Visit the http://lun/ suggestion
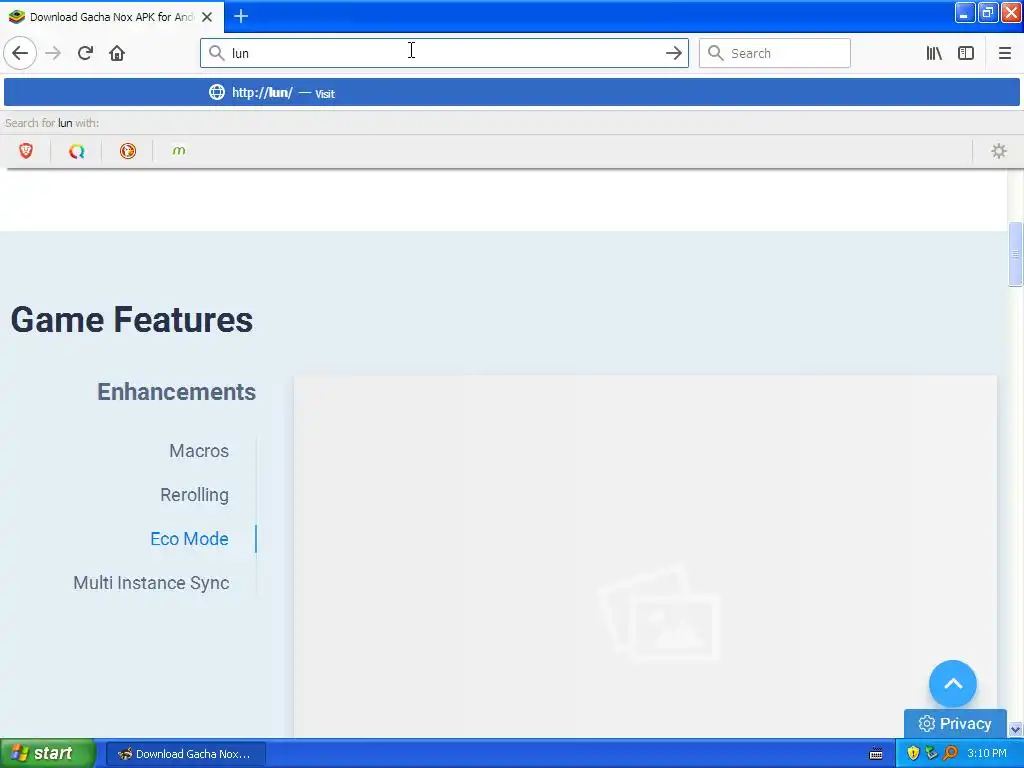 511,92
